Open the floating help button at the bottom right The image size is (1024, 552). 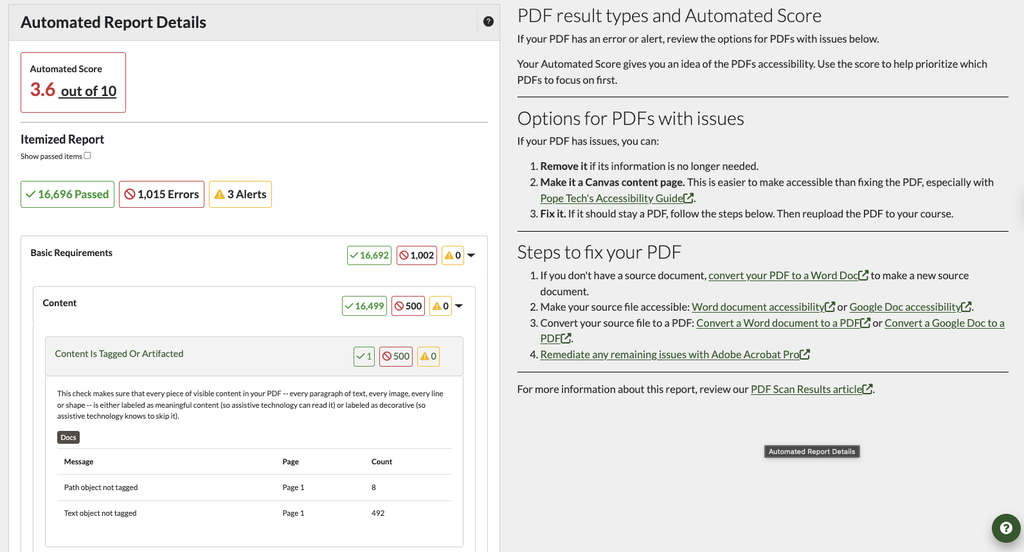click(x=1006, y=528)
